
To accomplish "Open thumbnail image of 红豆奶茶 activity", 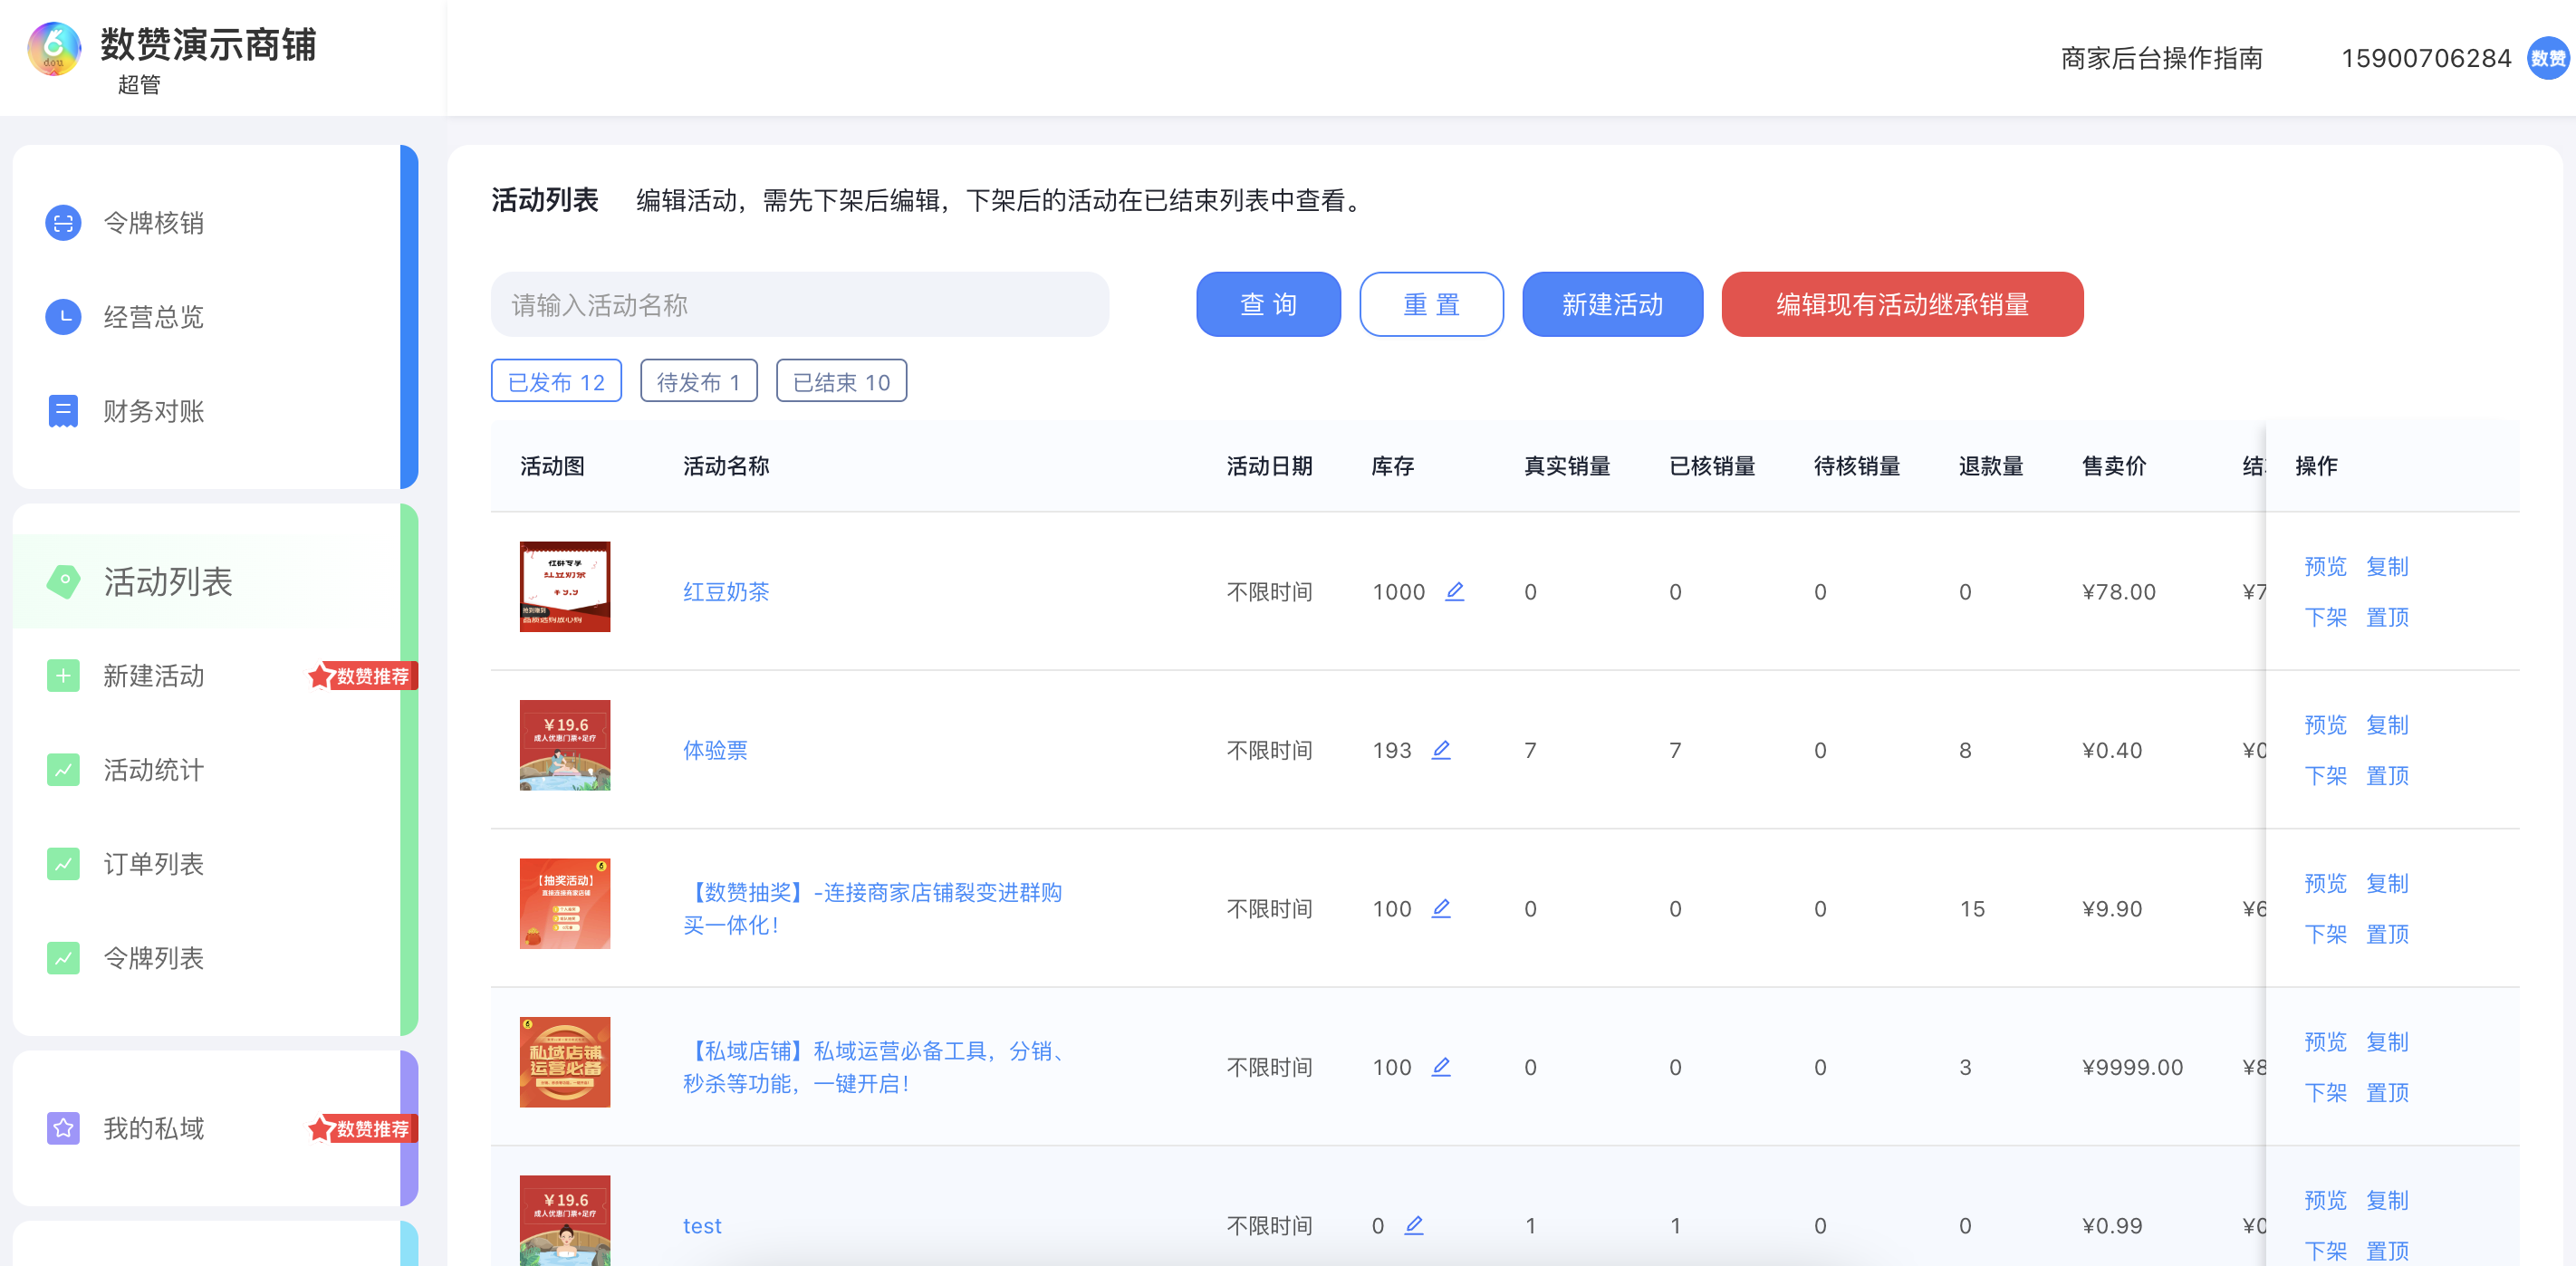I will pos(565,586).
